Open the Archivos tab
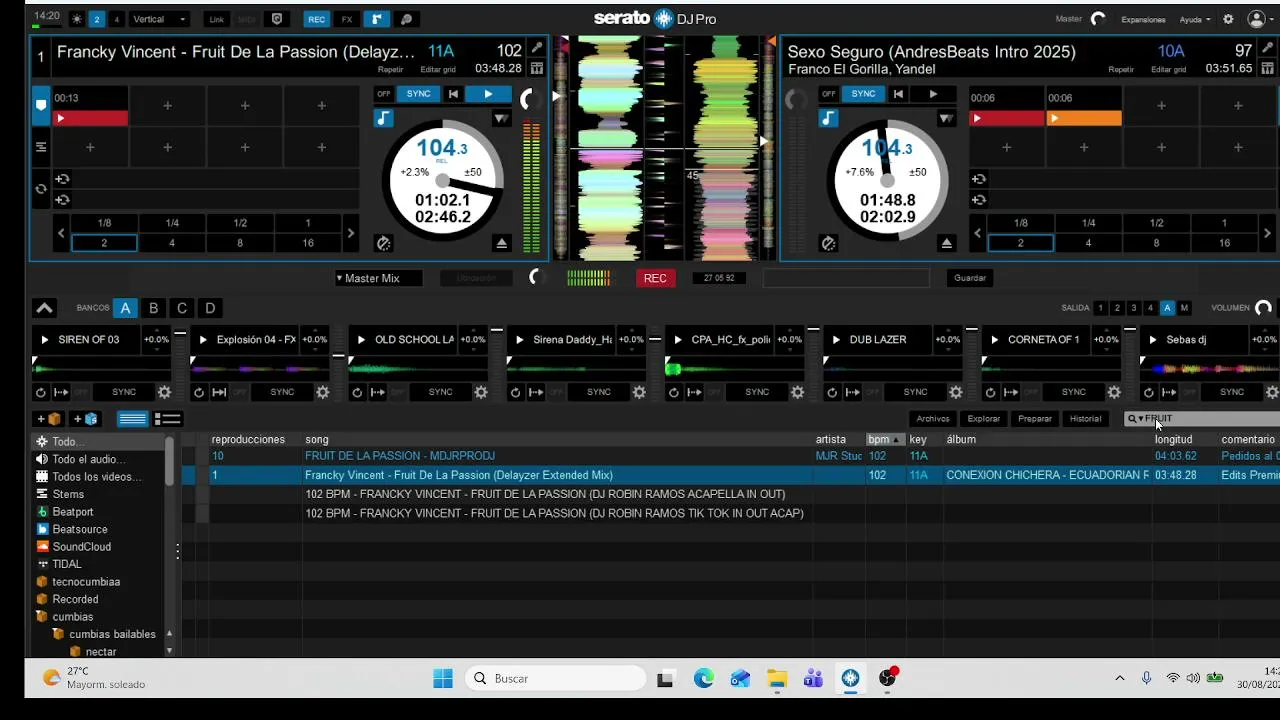The height and width of the screenshot is (720, 1280). click(933, 419)
